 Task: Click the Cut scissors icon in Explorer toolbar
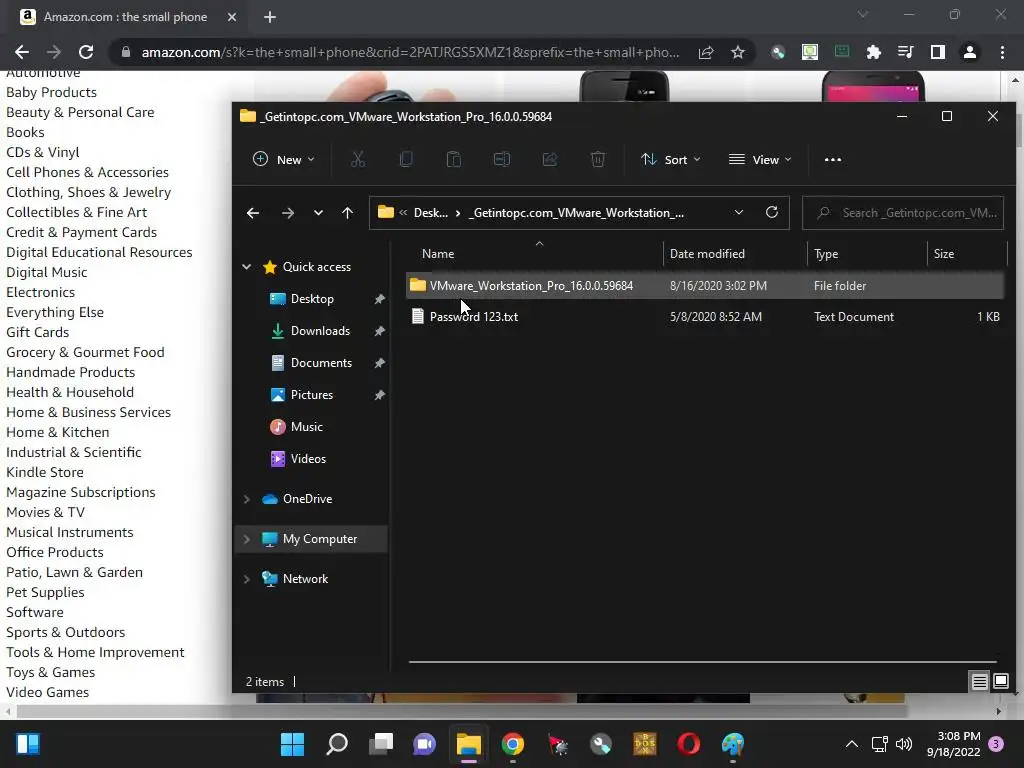tap(358, 159)
